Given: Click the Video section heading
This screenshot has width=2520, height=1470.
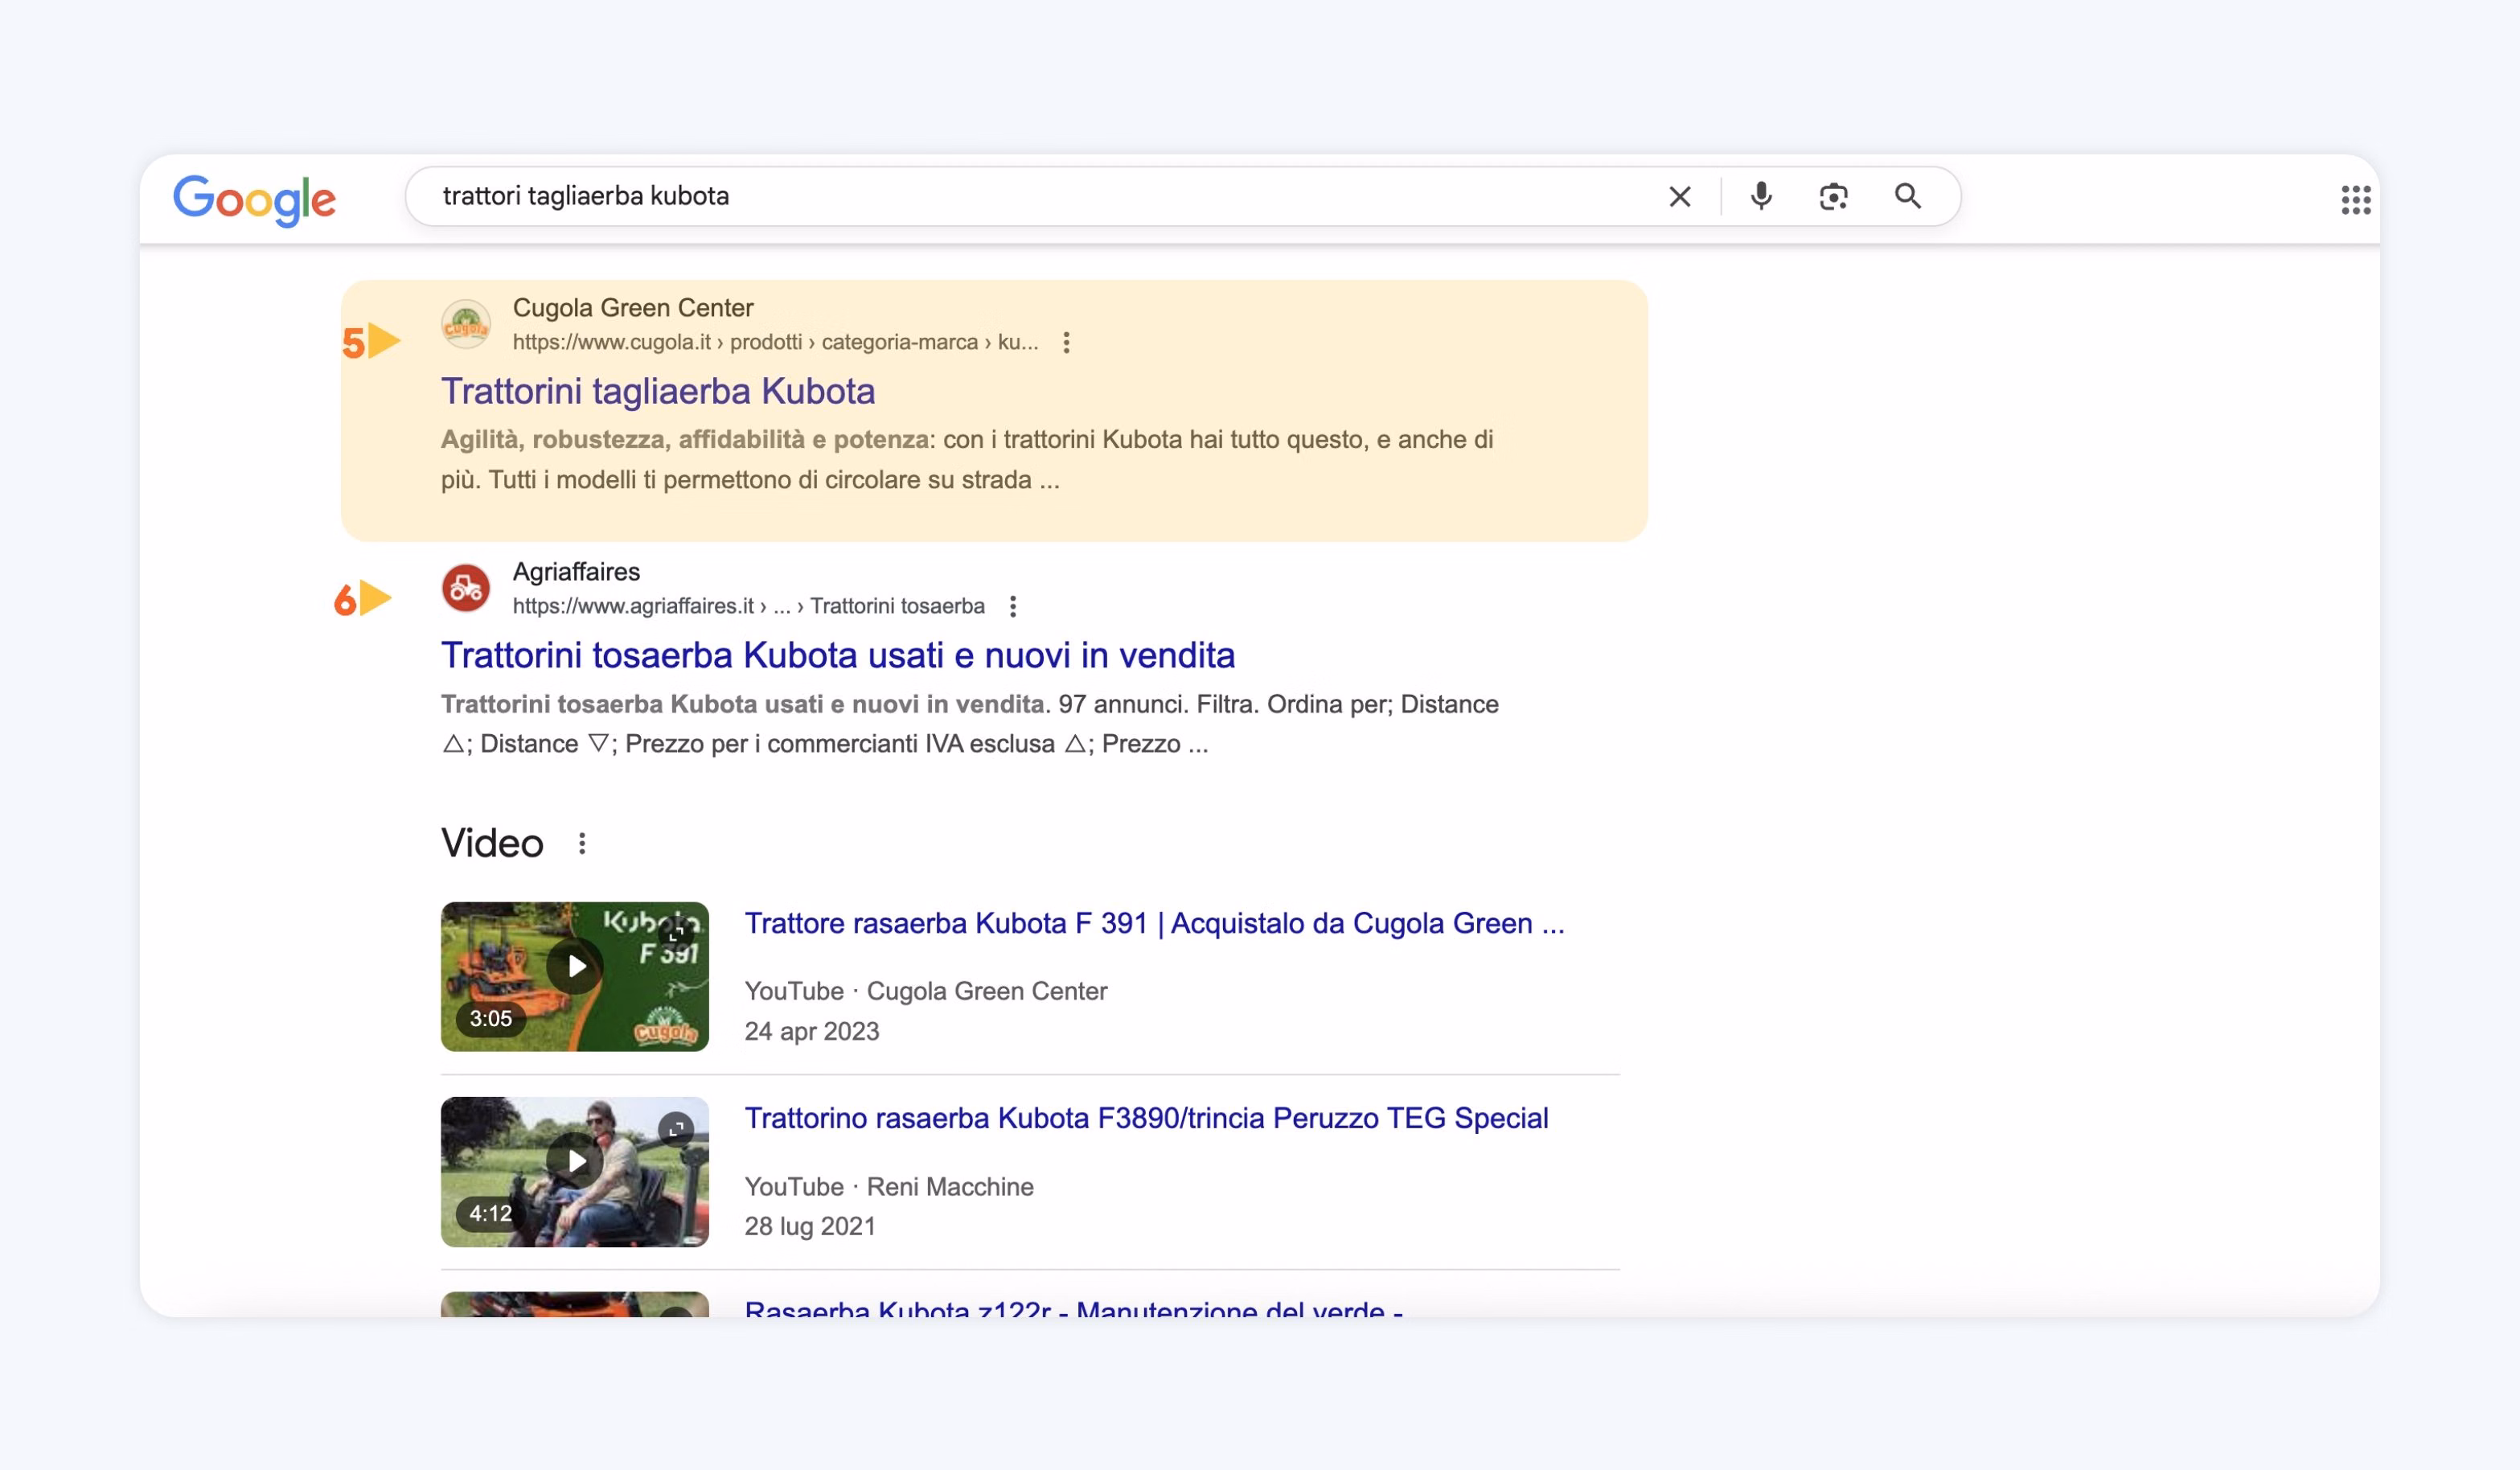Looking at the screenshot, I should (492, 843).
